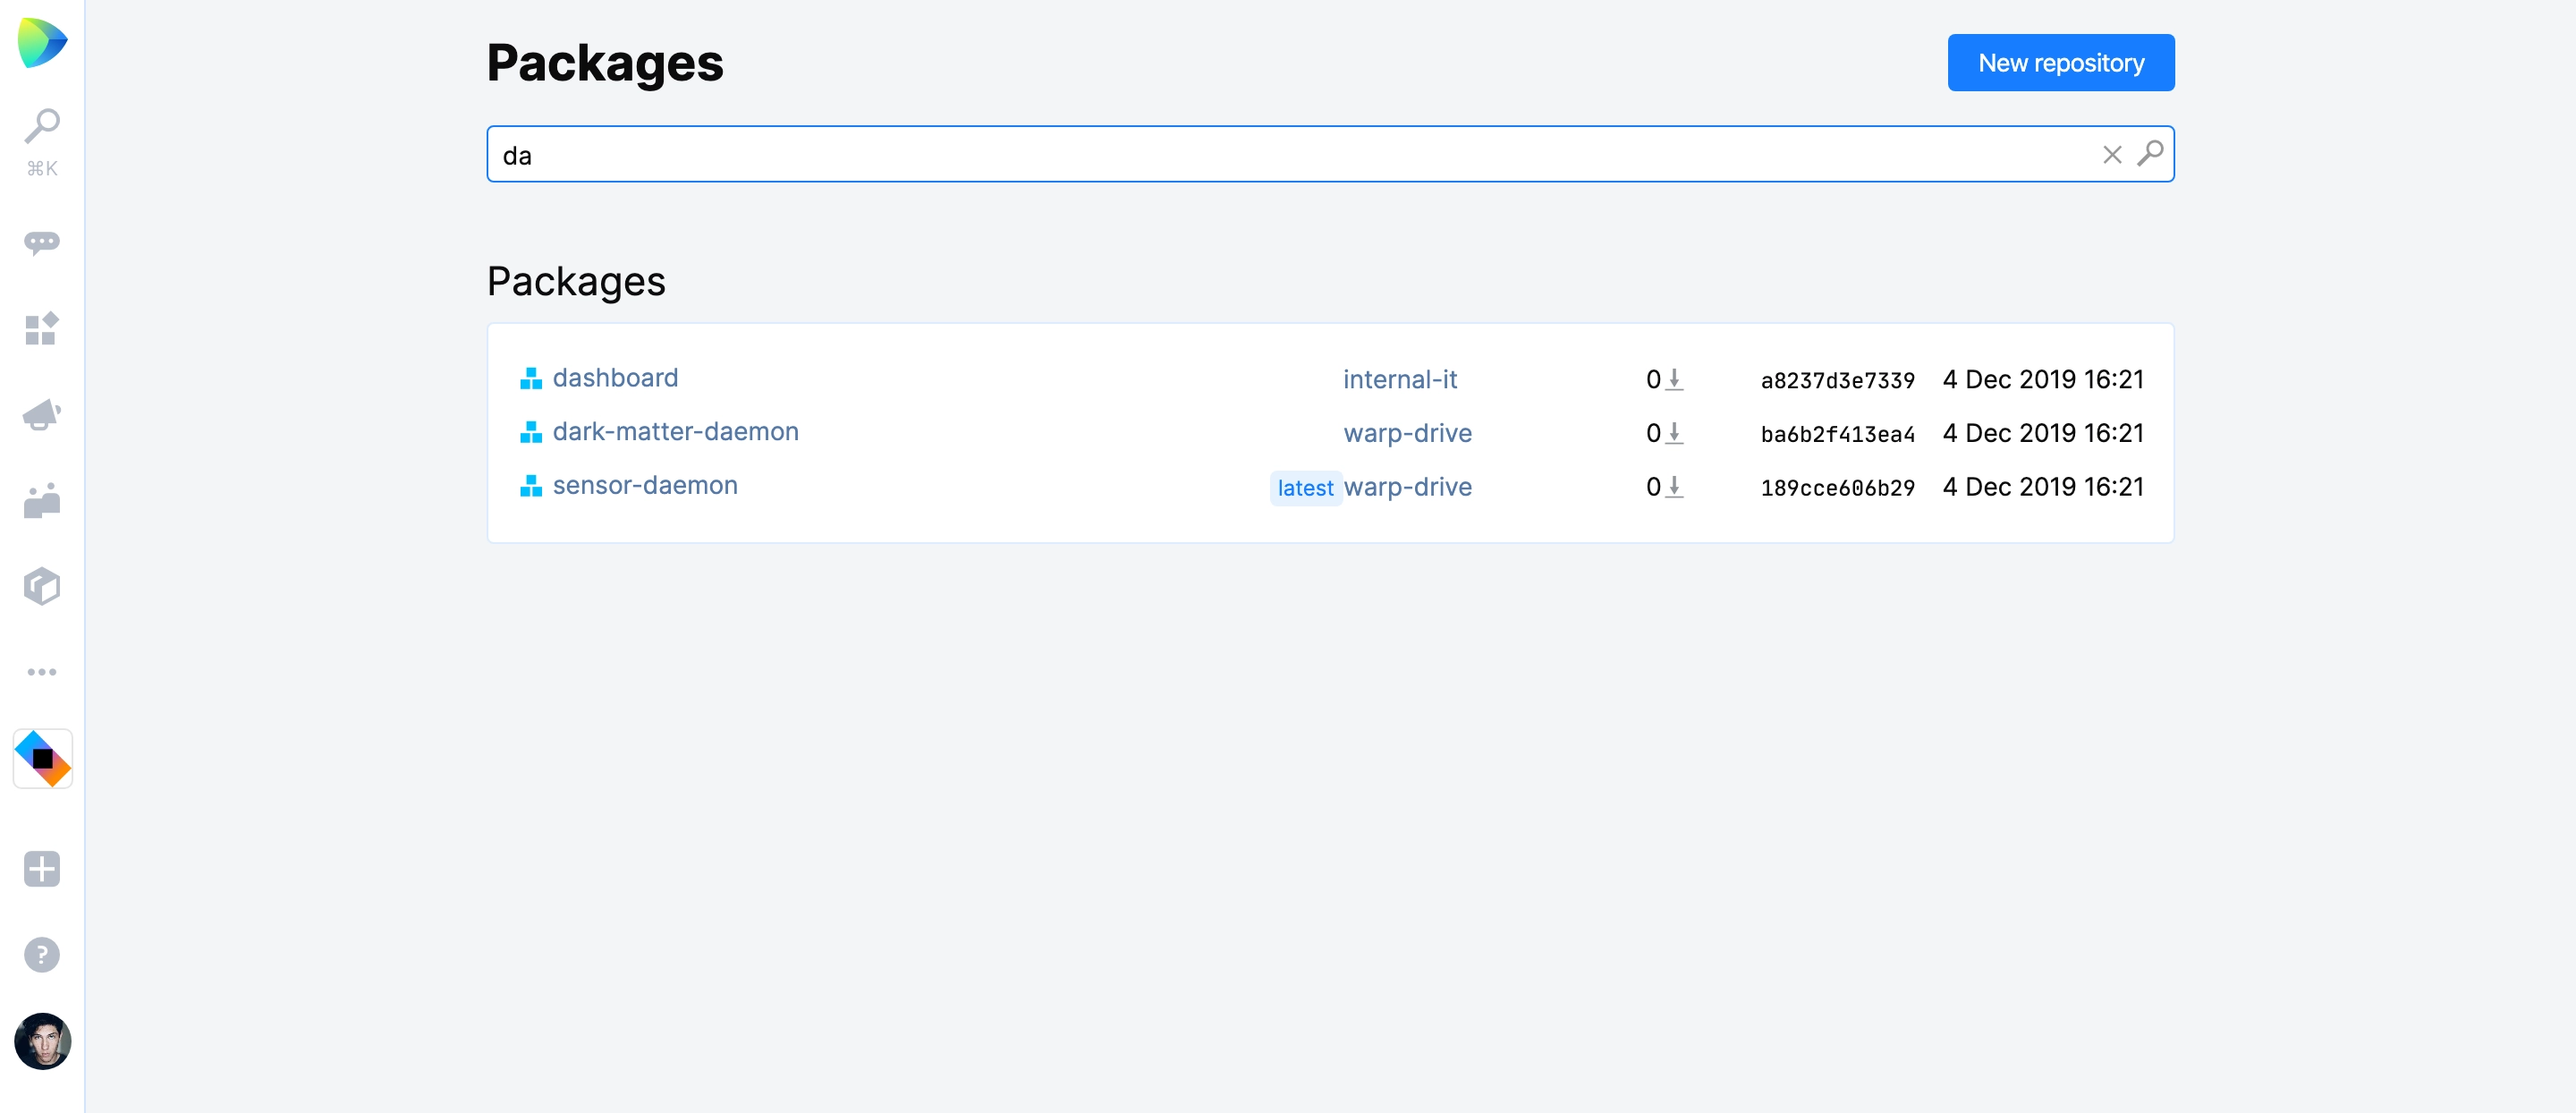Click the ellipsis more options icon
The image size is (2576, 1113).
click(x=43, y=674)
